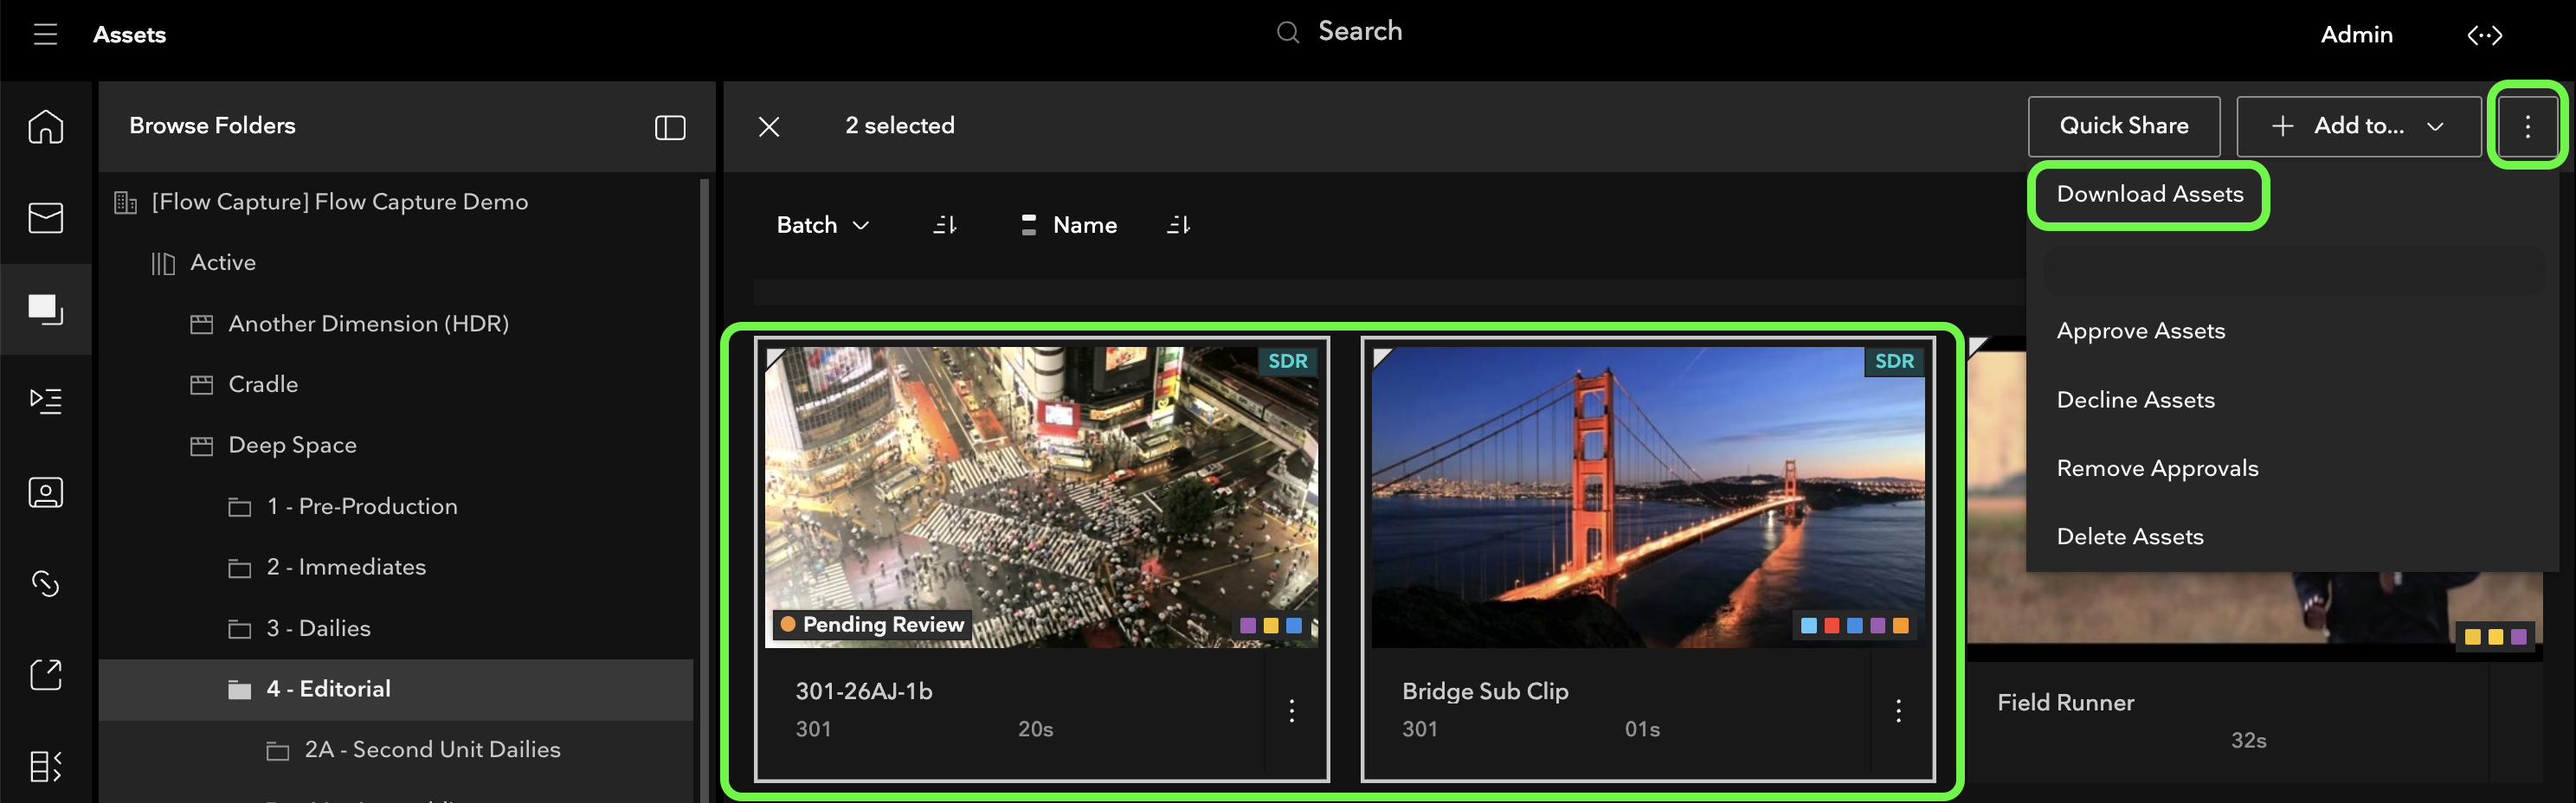Select the Flow Capture Demo root folder

pyautogui.click(x=340, y=202)
